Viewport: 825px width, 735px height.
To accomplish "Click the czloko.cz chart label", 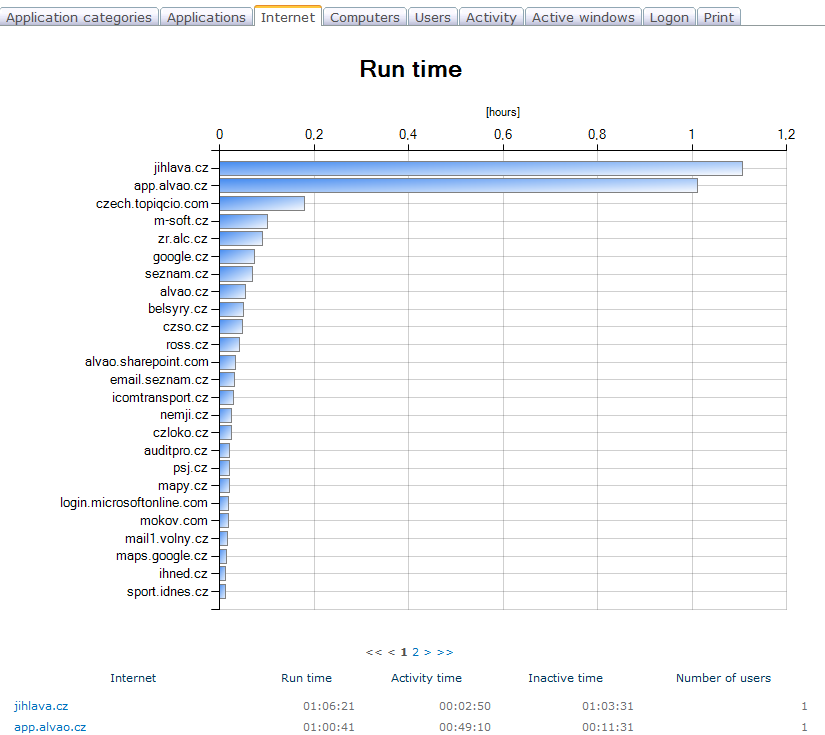I will coord(180,432).
